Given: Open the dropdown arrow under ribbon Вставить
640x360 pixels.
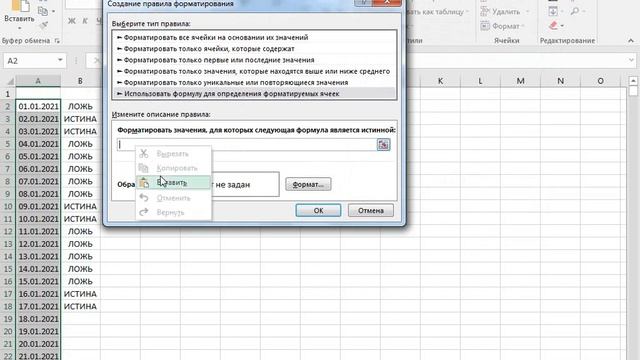Looking at the screenshot, I should [x=19, y=29].
